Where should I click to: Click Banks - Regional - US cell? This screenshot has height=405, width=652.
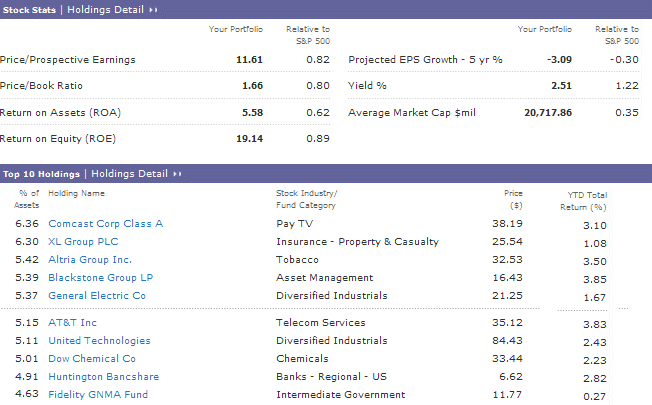click(x=331, y=377)
